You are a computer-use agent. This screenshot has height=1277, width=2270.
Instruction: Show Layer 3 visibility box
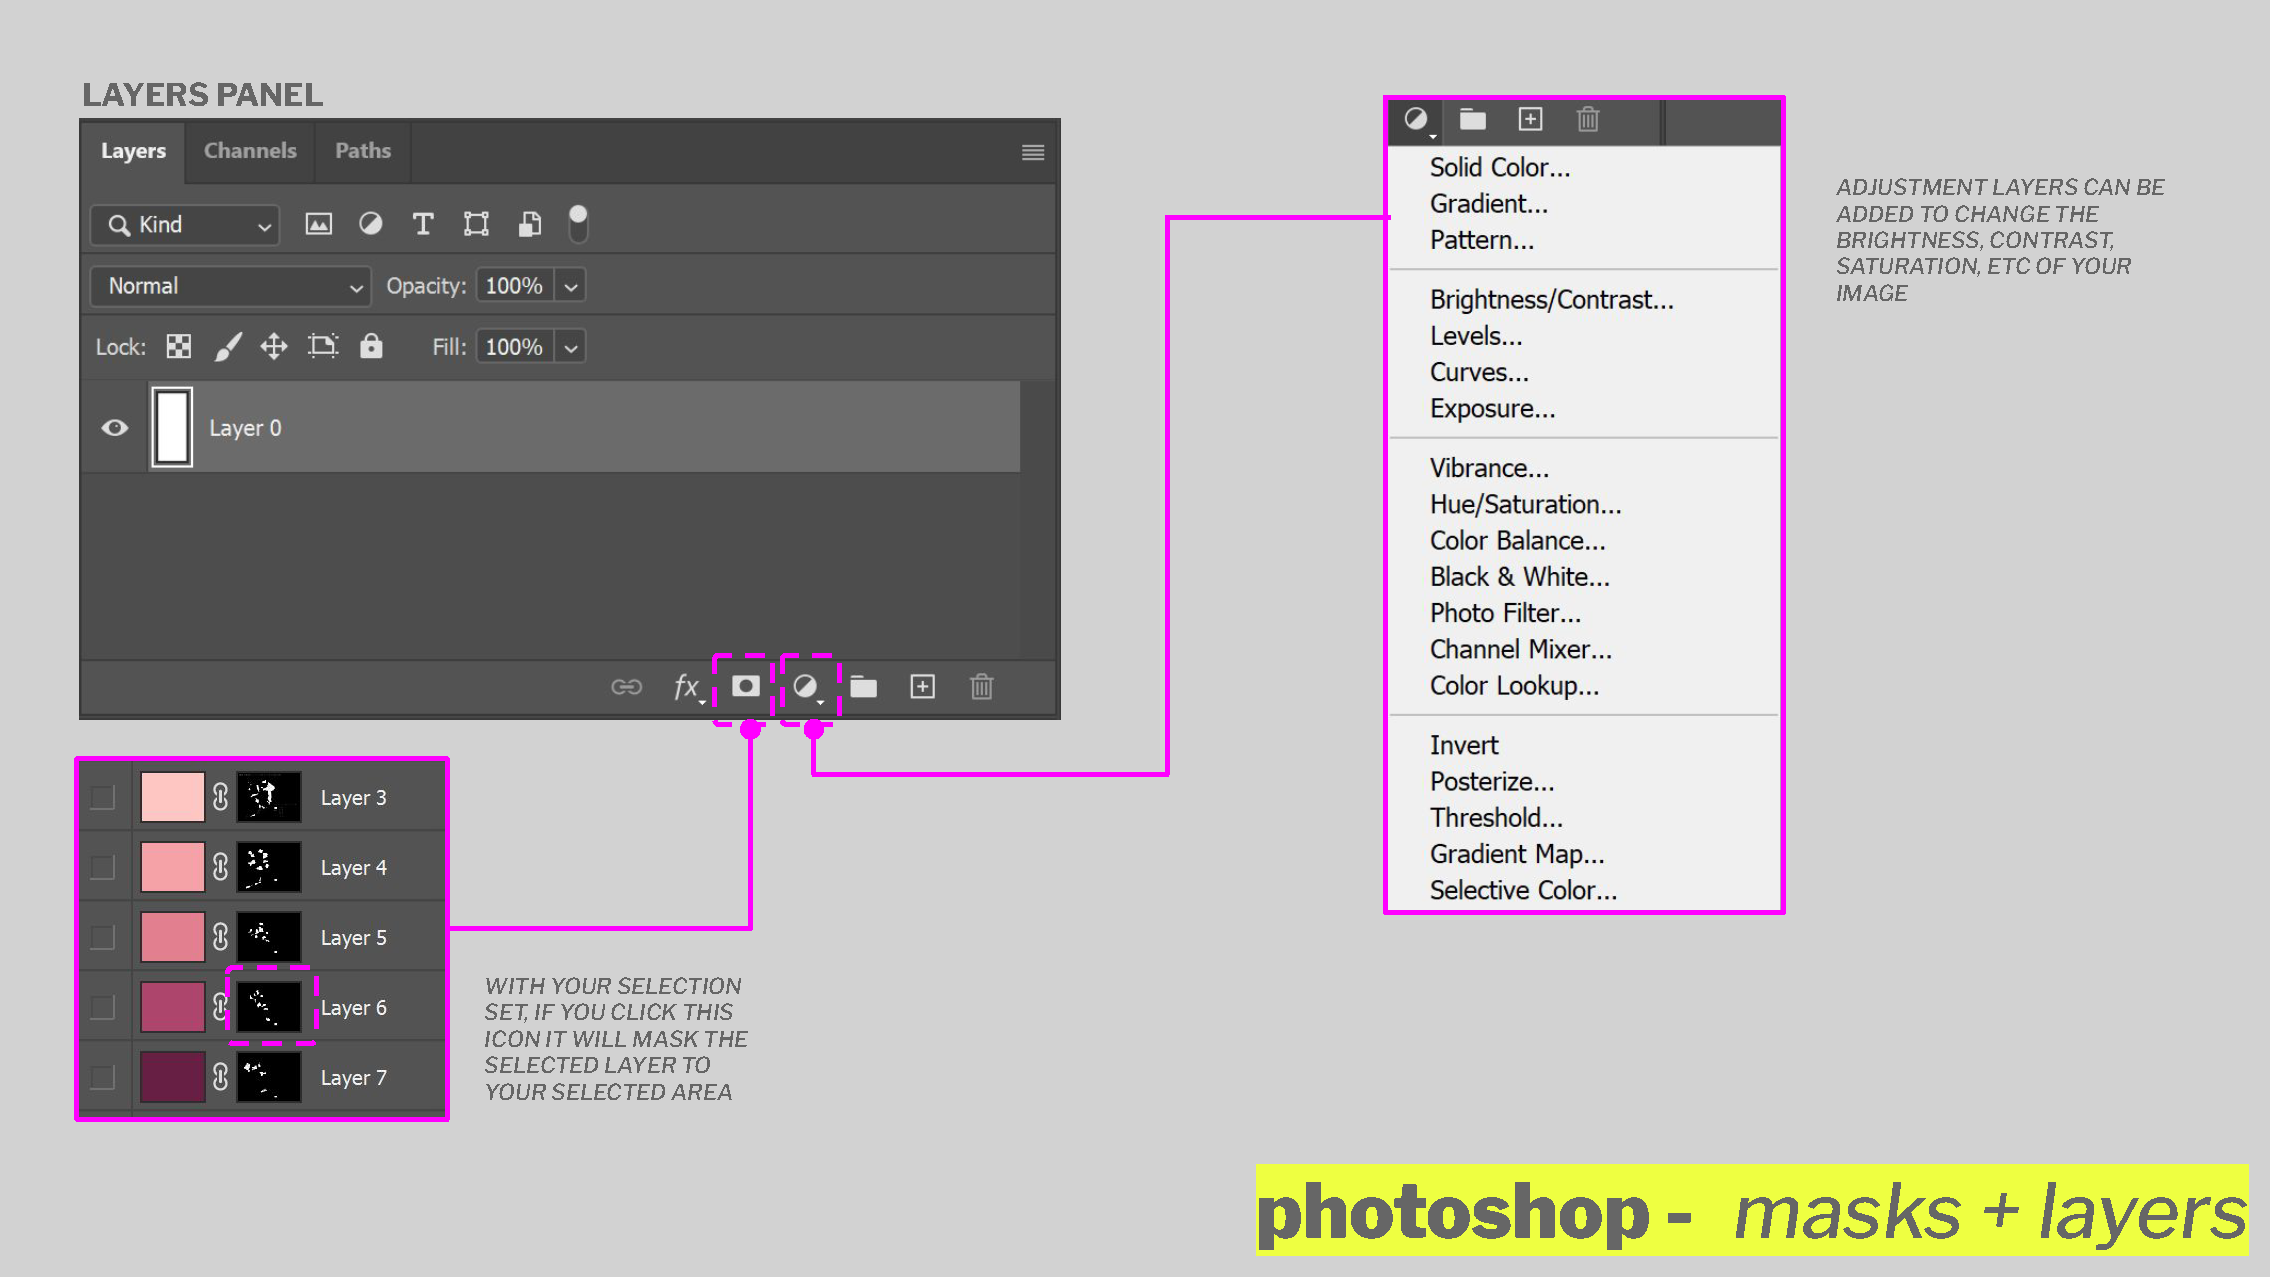[103, 797]
